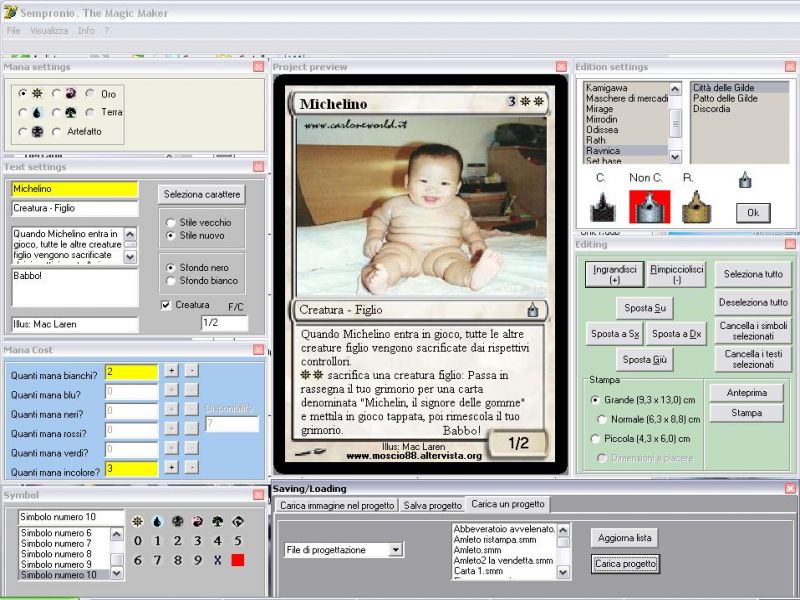The width and height of the screenshot is (800, 600).
Task: Pick the X mana symbol
Action: [218, 560]
